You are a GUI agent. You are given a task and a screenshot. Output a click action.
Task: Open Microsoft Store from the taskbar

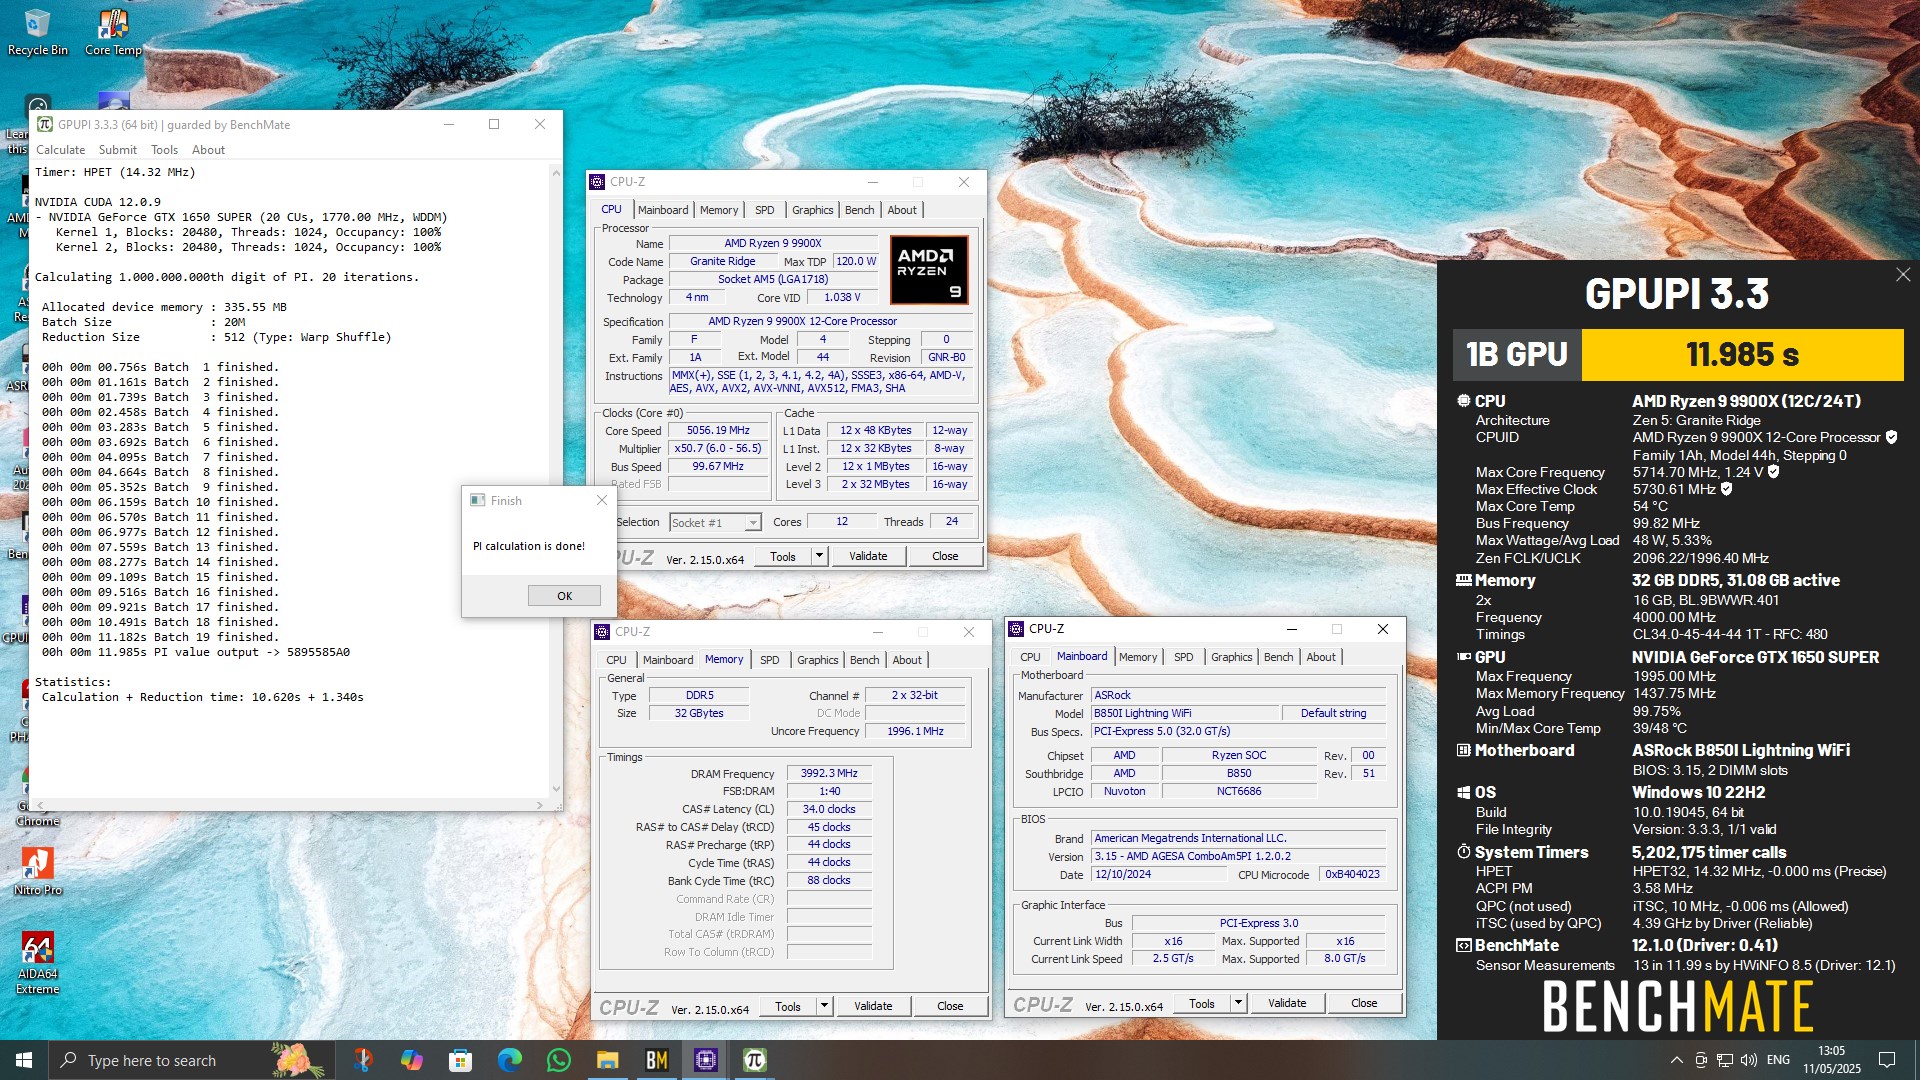coord(460,1060)
